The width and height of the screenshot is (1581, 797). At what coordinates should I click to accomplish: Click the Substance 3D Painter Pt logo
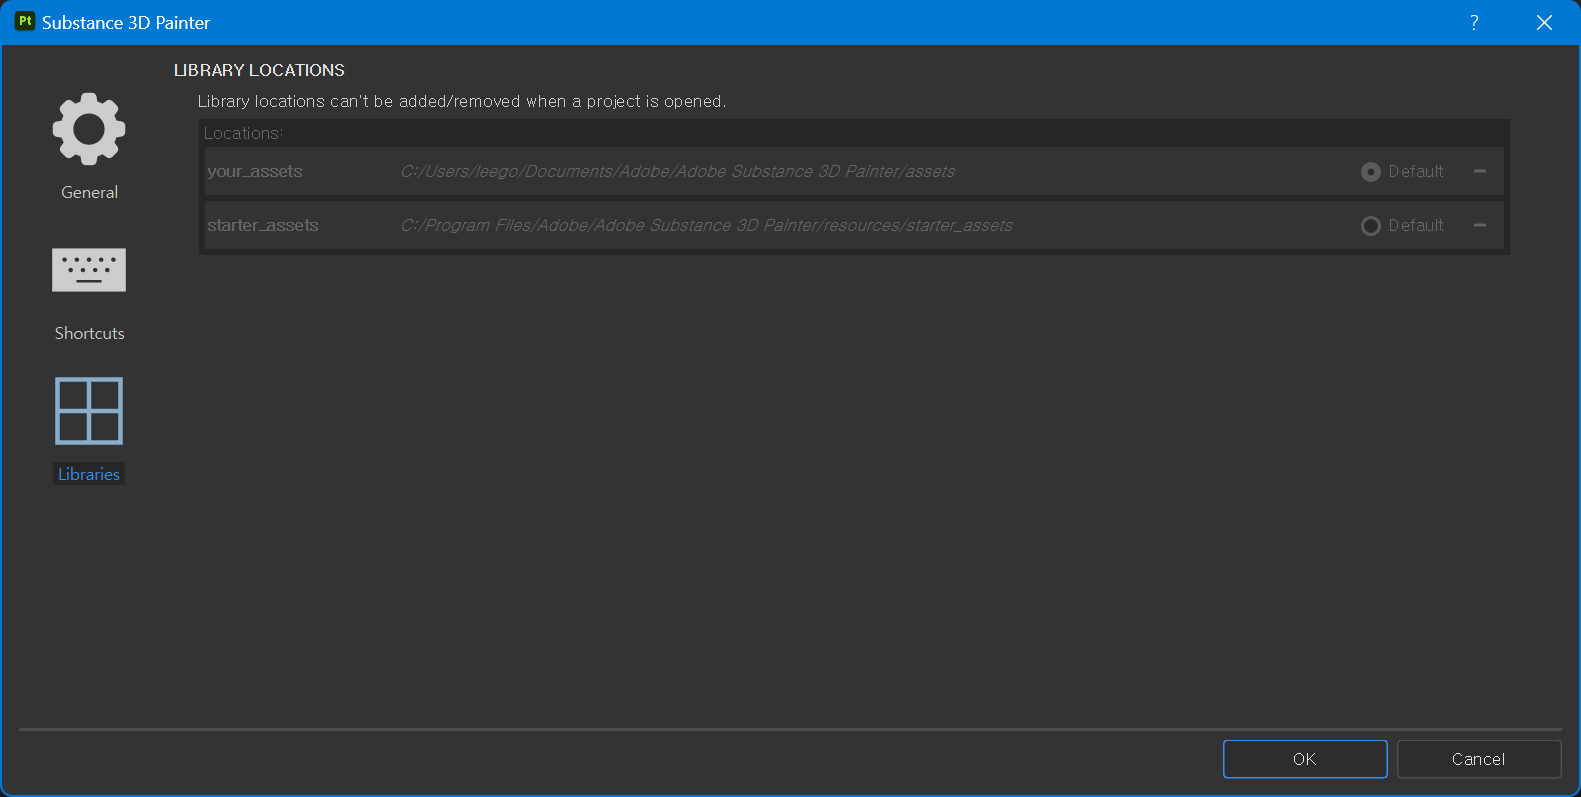[25, 22]
